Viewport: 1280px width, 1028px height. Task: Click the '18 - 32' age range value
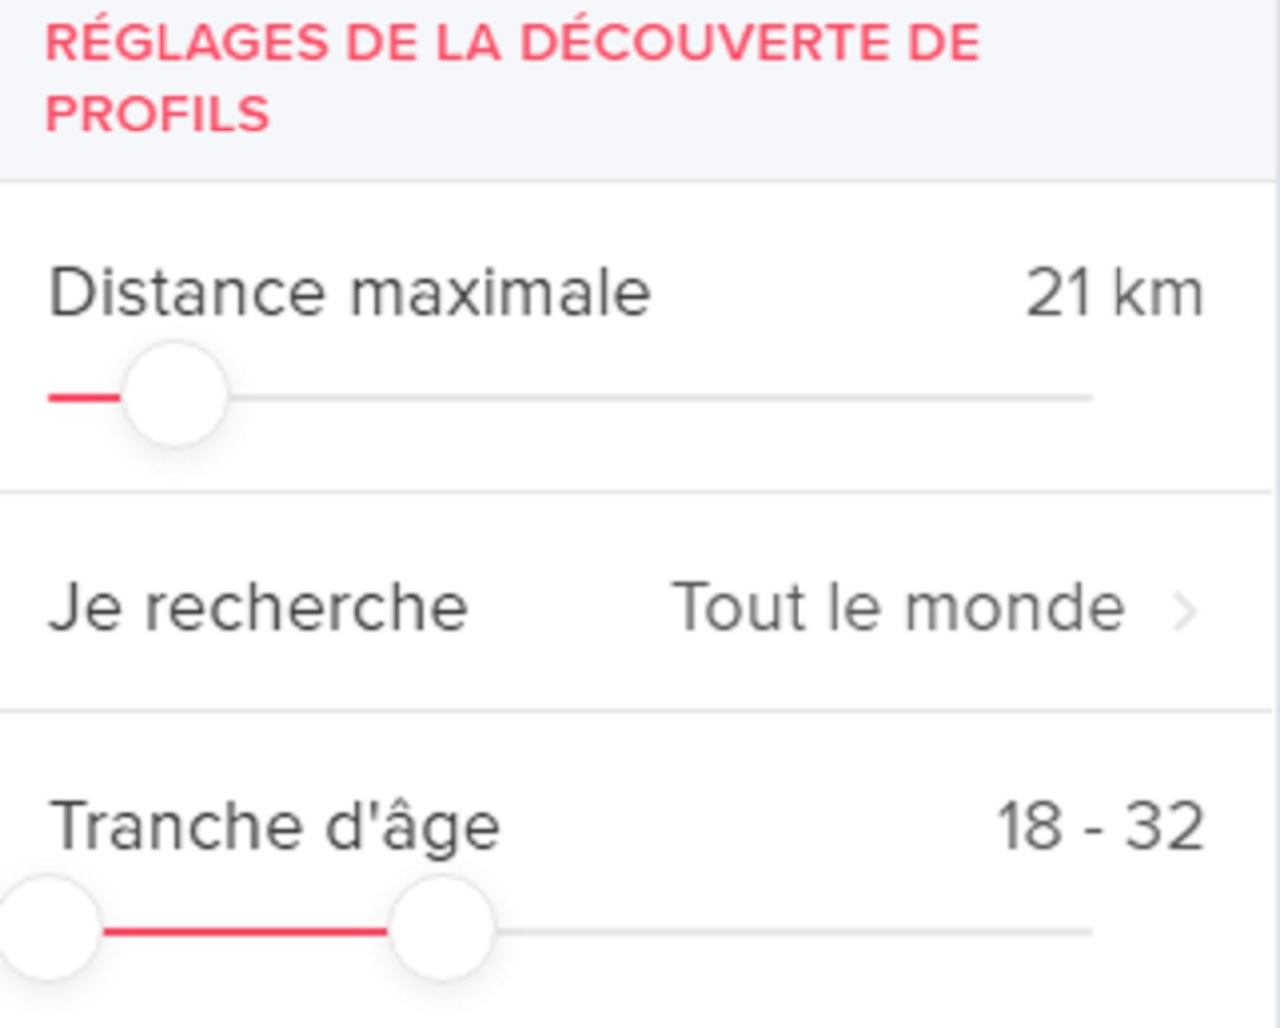[1100, 823]
